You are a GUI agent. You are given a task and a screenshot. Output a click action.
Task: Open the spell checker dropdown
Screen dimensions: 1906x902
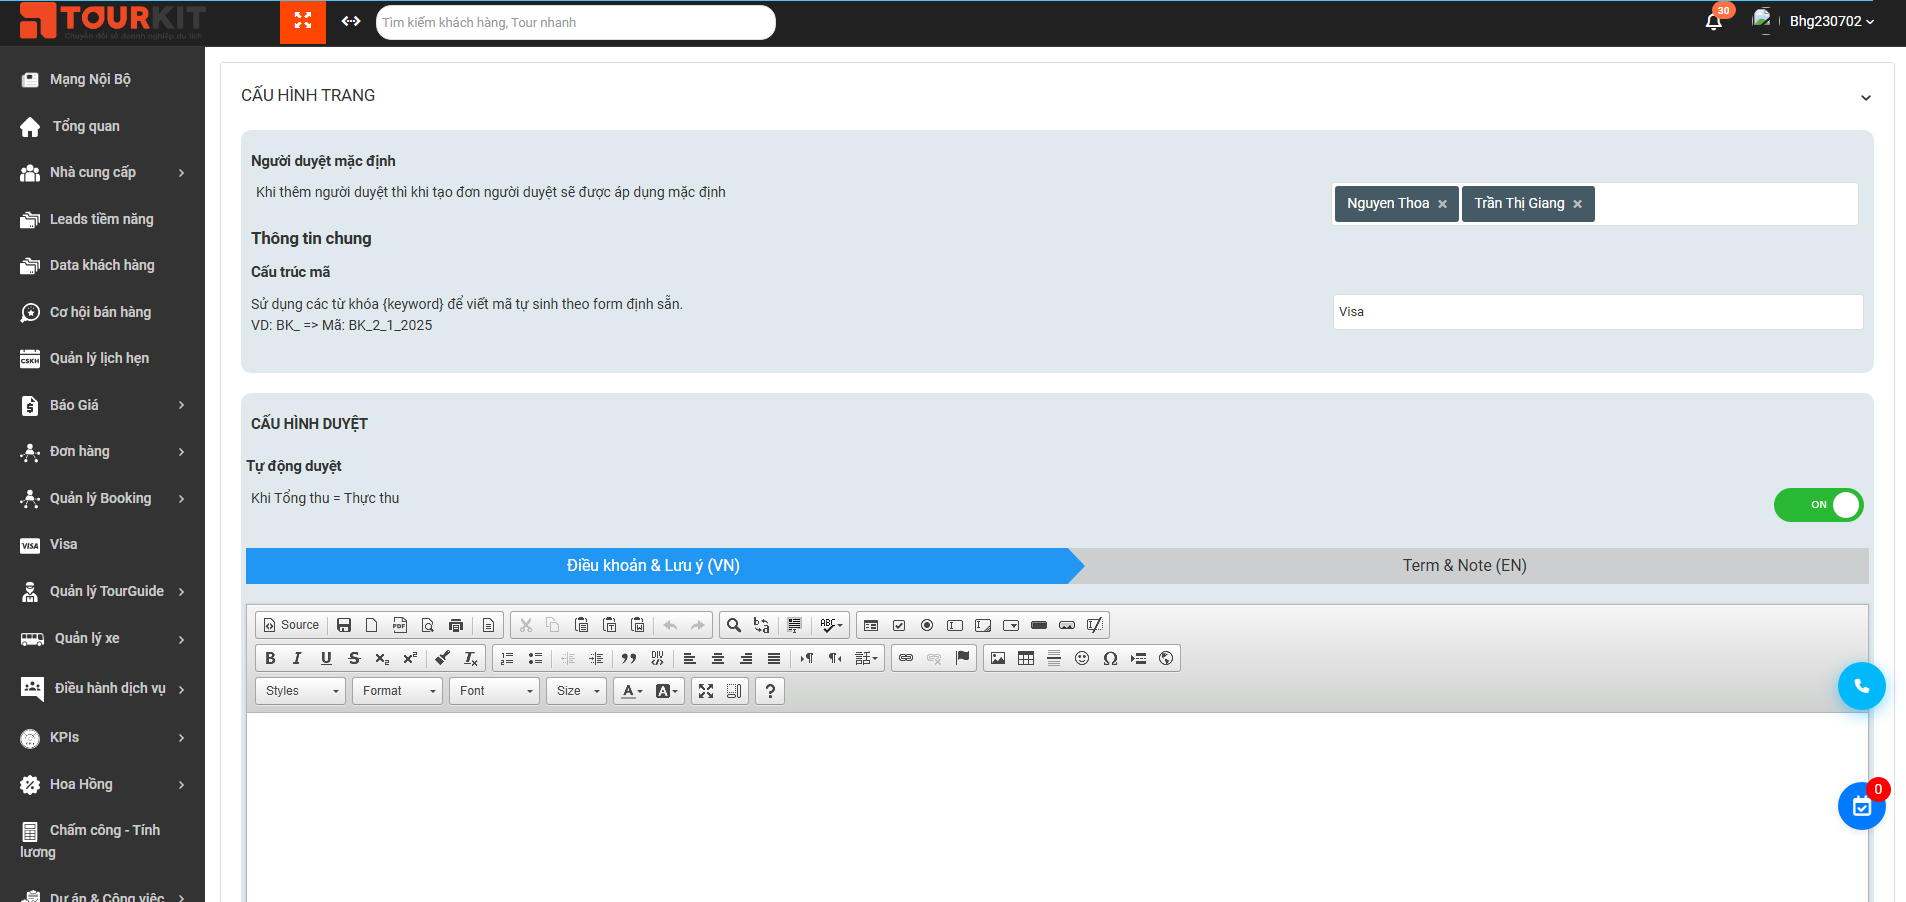click(x=832, y=625)
